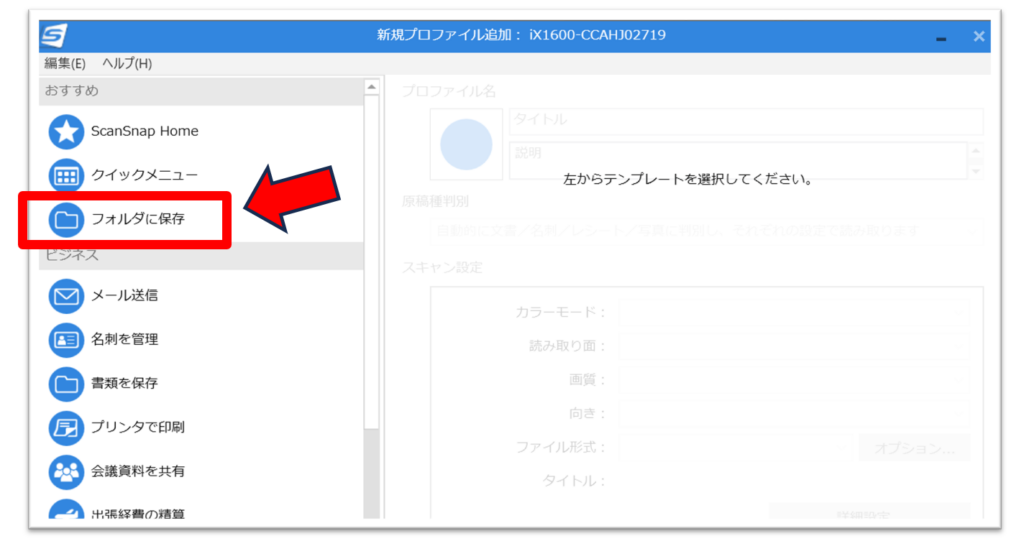Click the クイックメニュー grid icon

point(66,175)
